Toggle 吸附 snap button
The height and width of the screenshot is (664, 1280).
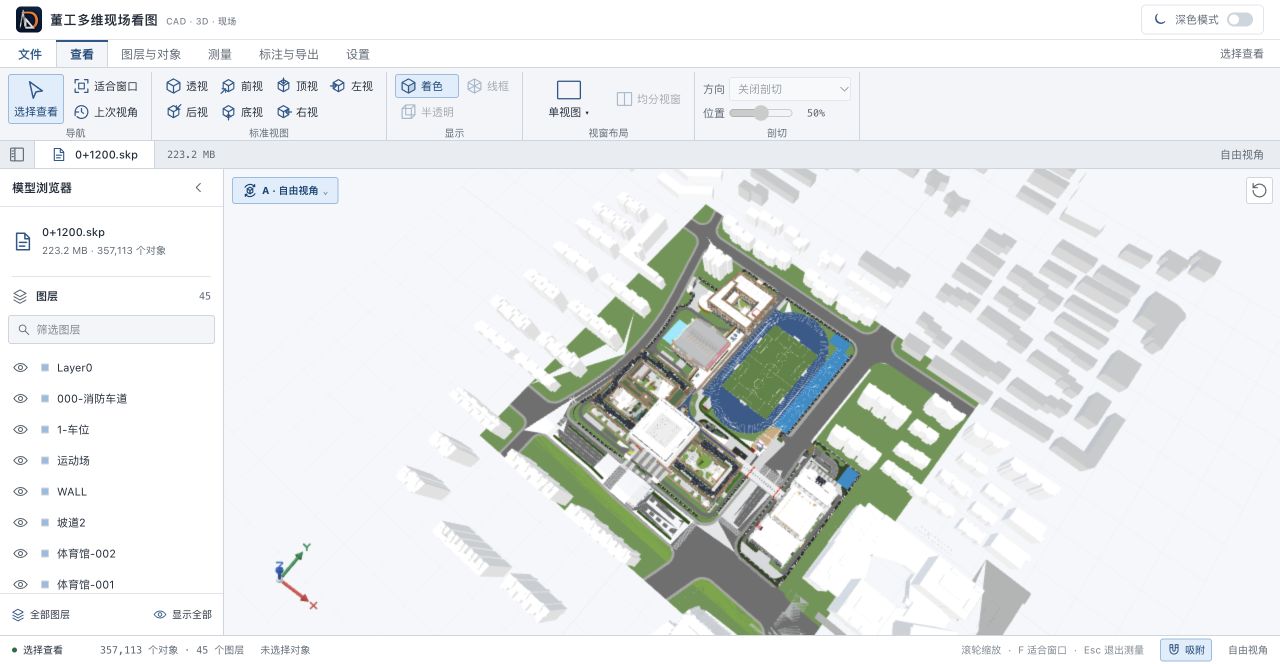1186,650
